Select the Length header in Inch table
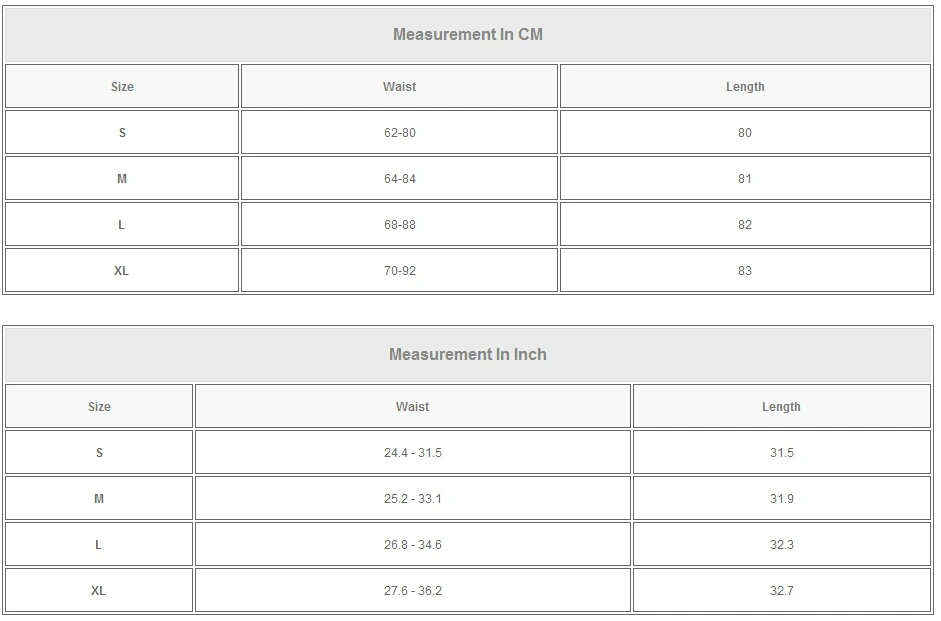941x621 pixels. [781, 407]
